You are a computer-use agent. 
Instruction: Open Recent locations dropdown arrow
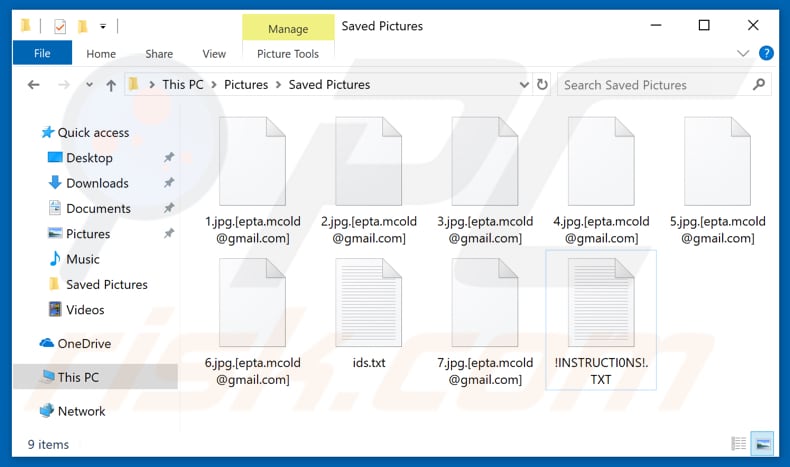[x=88, y=85]
